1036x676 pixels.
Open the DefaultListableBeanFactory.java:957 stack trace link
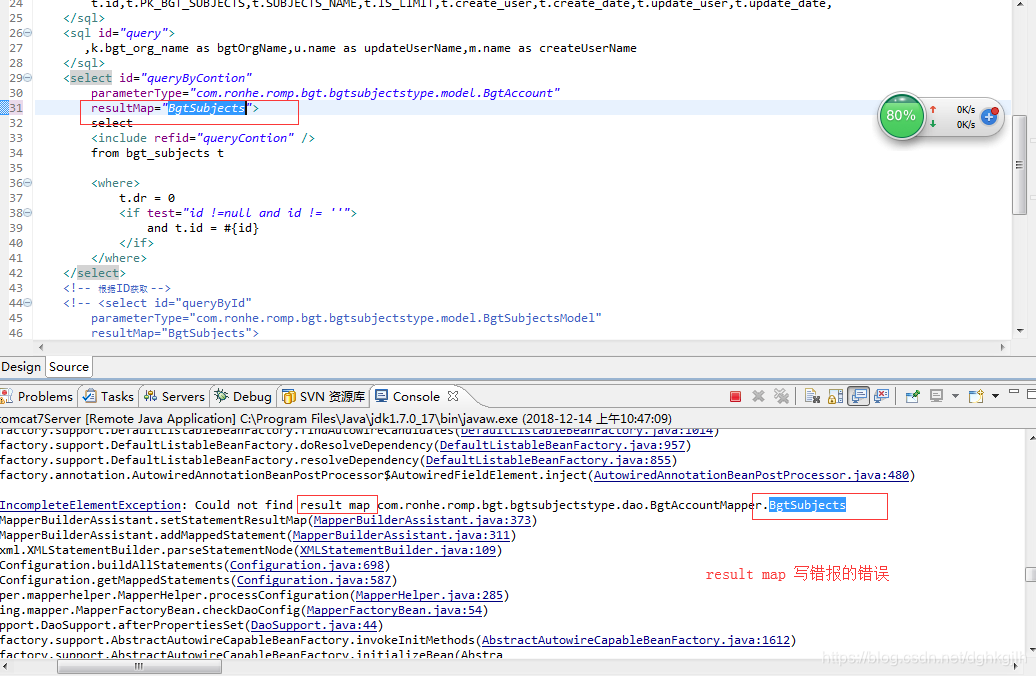coord(562,445)
